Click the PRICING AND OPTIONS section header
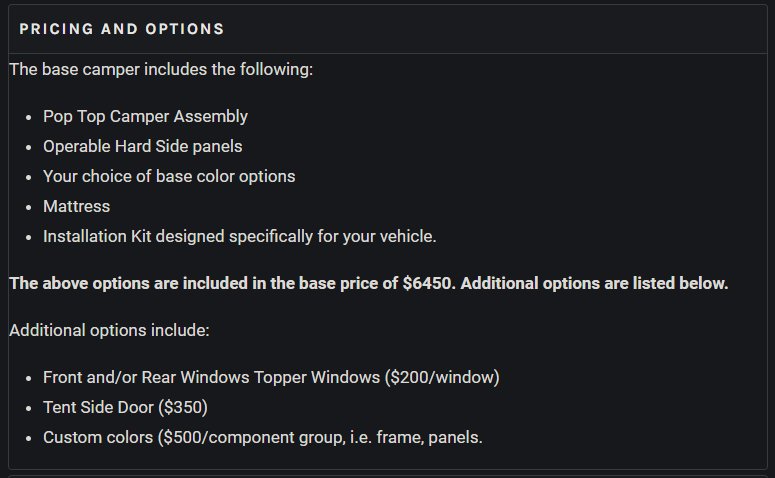The image size is (775, 478). 122,29
